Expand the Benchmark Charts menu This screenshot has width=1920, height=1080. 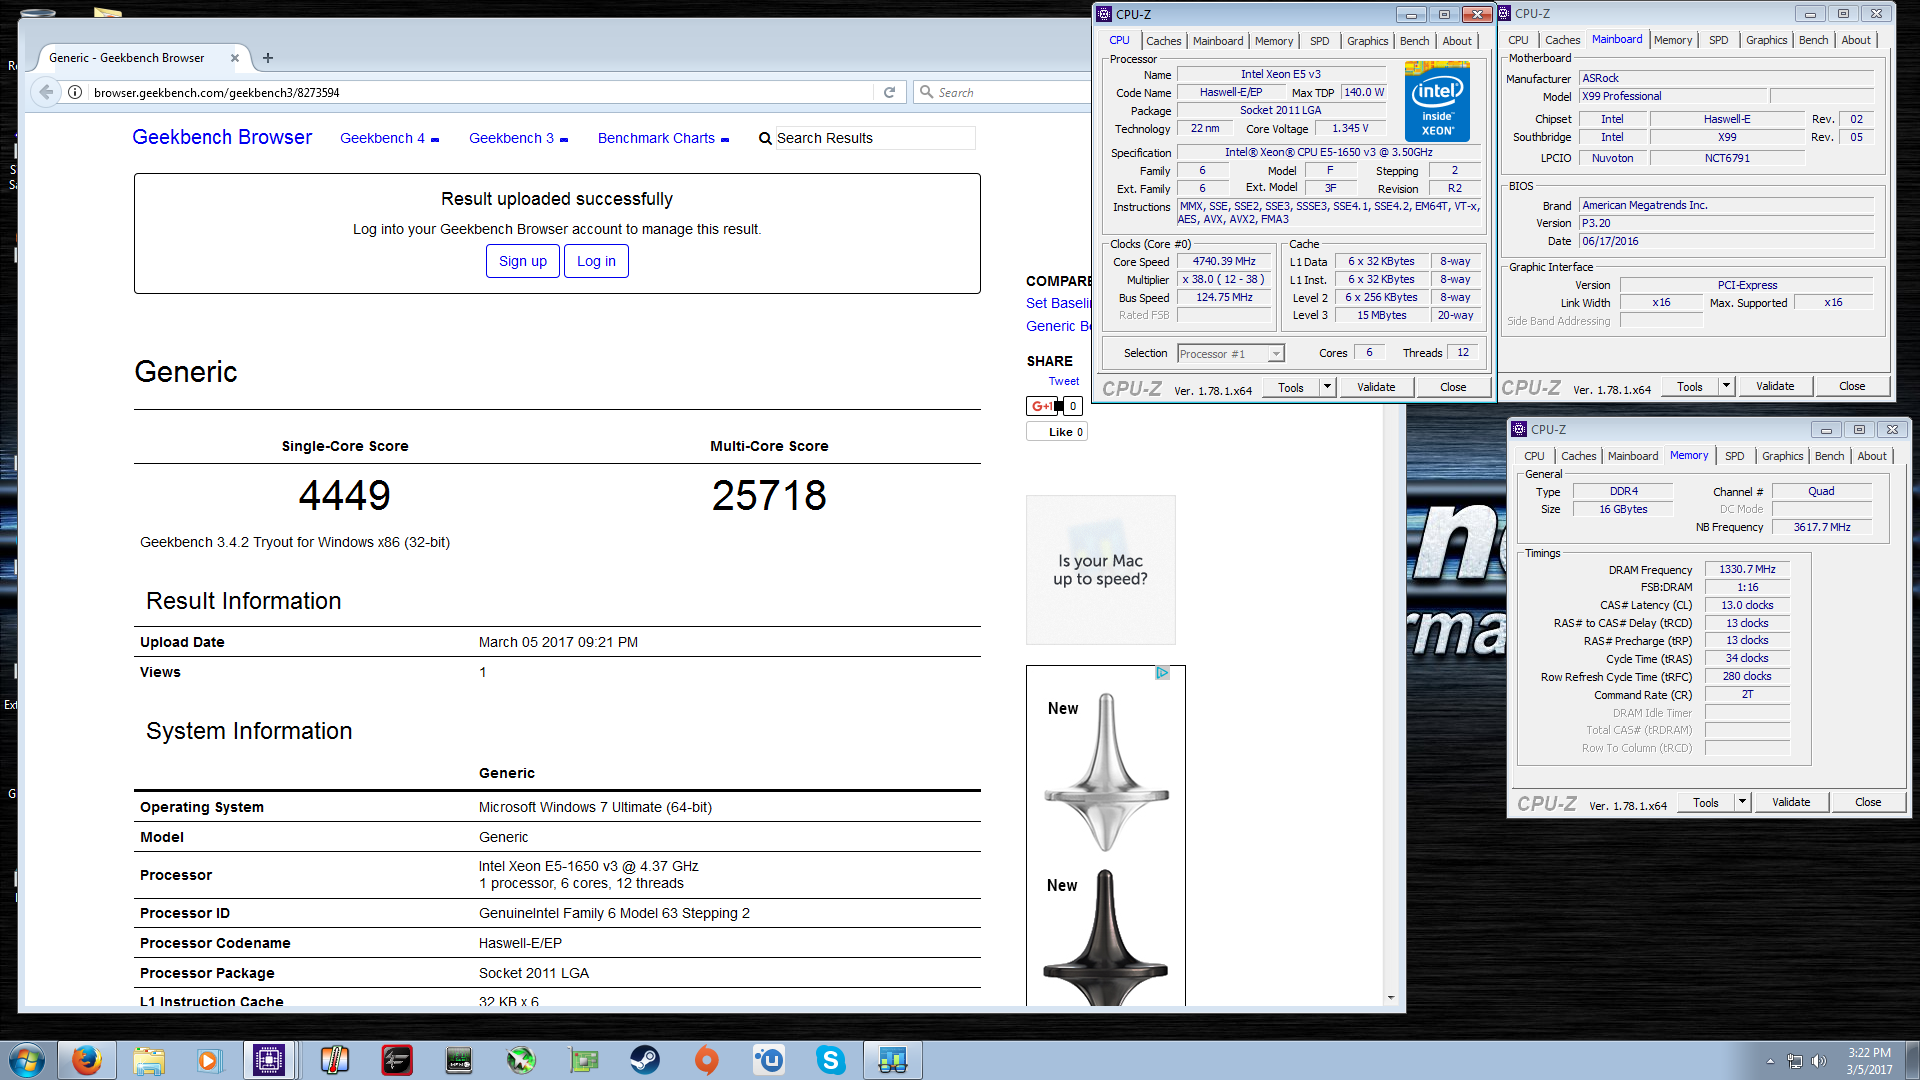point(663,138)
